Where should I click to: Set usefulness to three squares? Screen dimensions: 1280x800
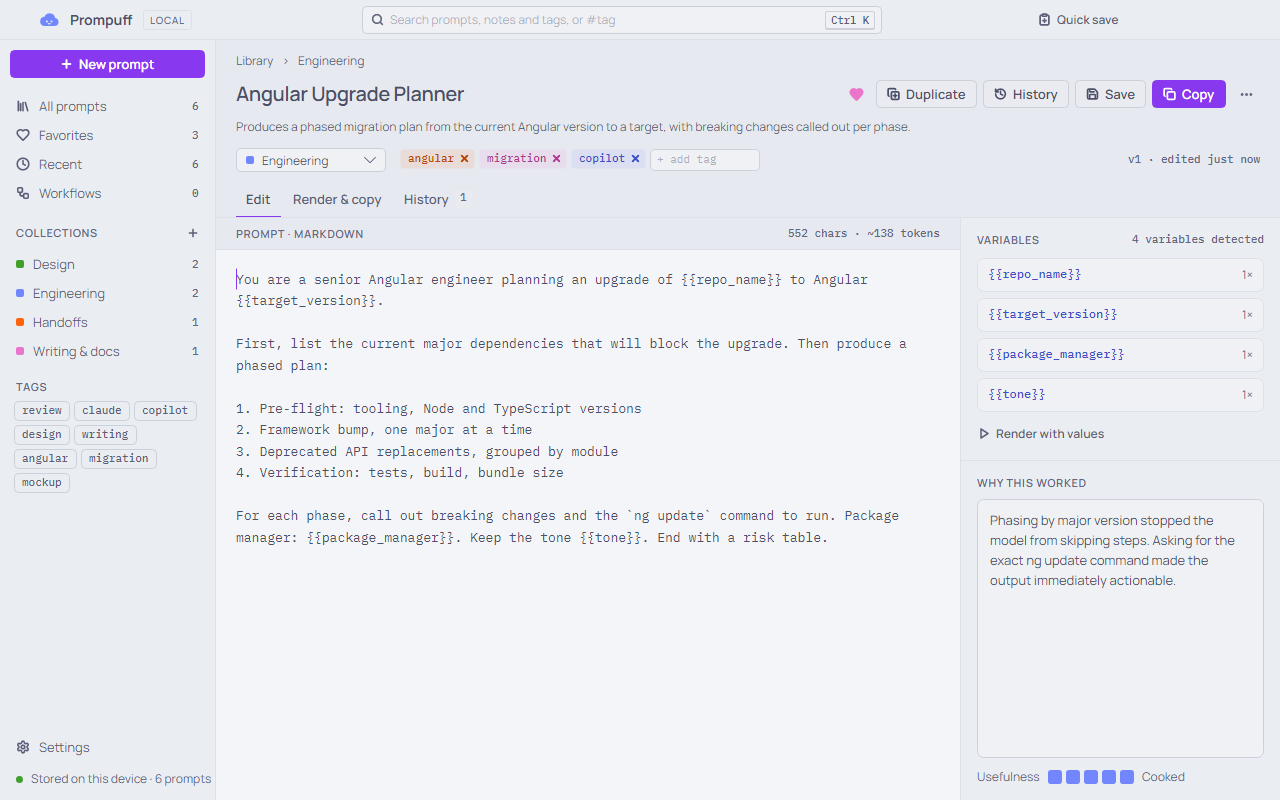click(1091, 777)
